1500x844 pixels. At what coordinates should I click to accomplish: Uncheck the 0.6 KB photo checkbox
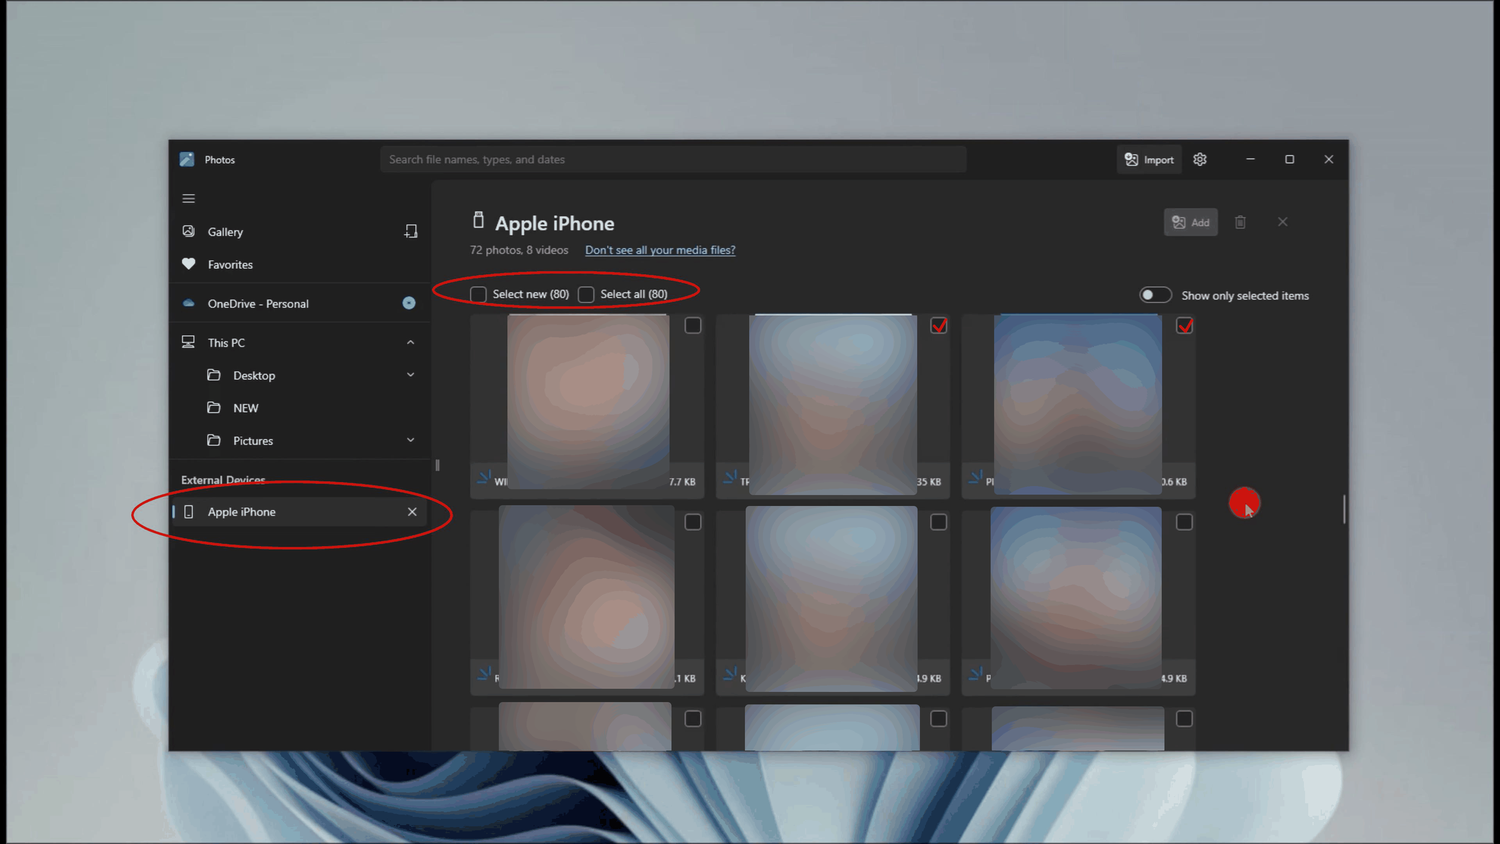coord(1184,326)
